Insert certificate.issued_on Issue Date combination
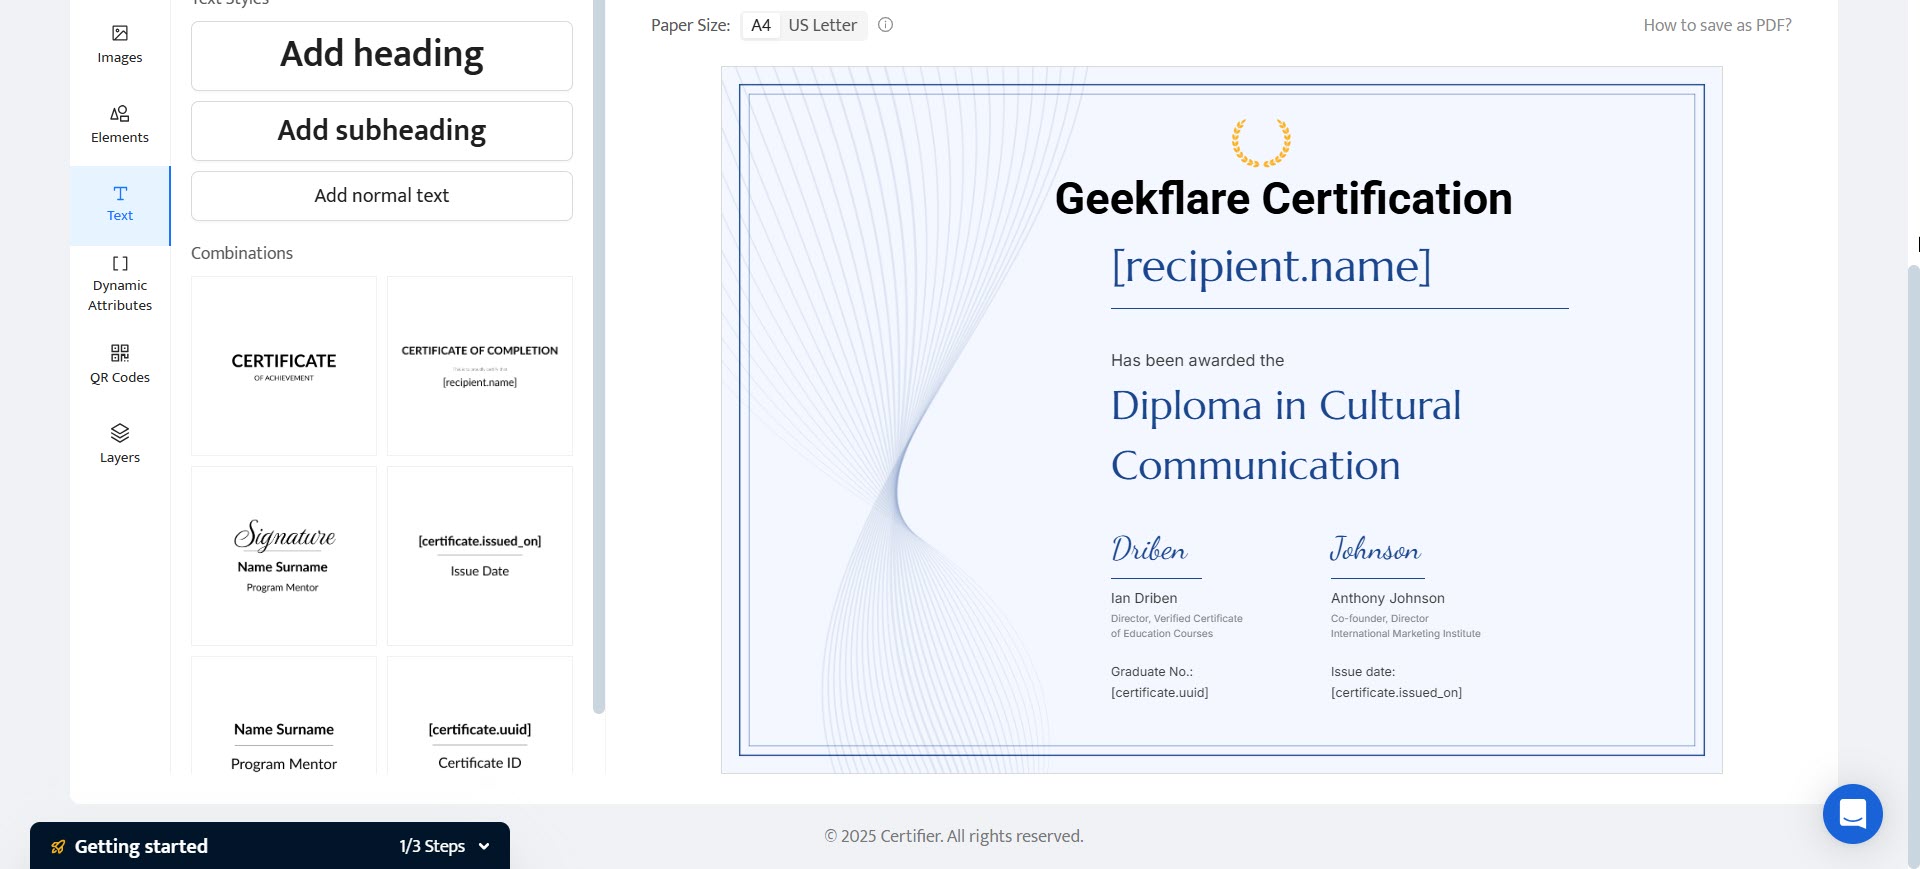The image size is (1920, 869). coord(480,556)
